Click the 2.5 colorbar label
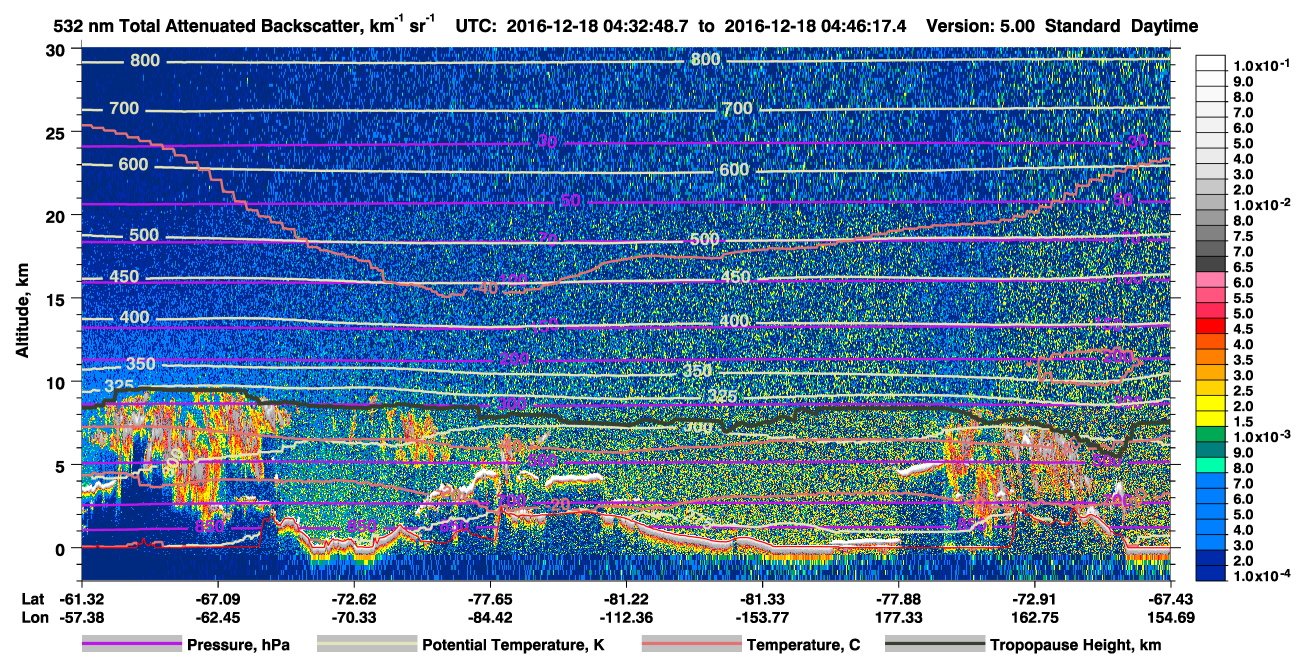This screenshot has height=667, width=1300. click(x=1241, y=392)
